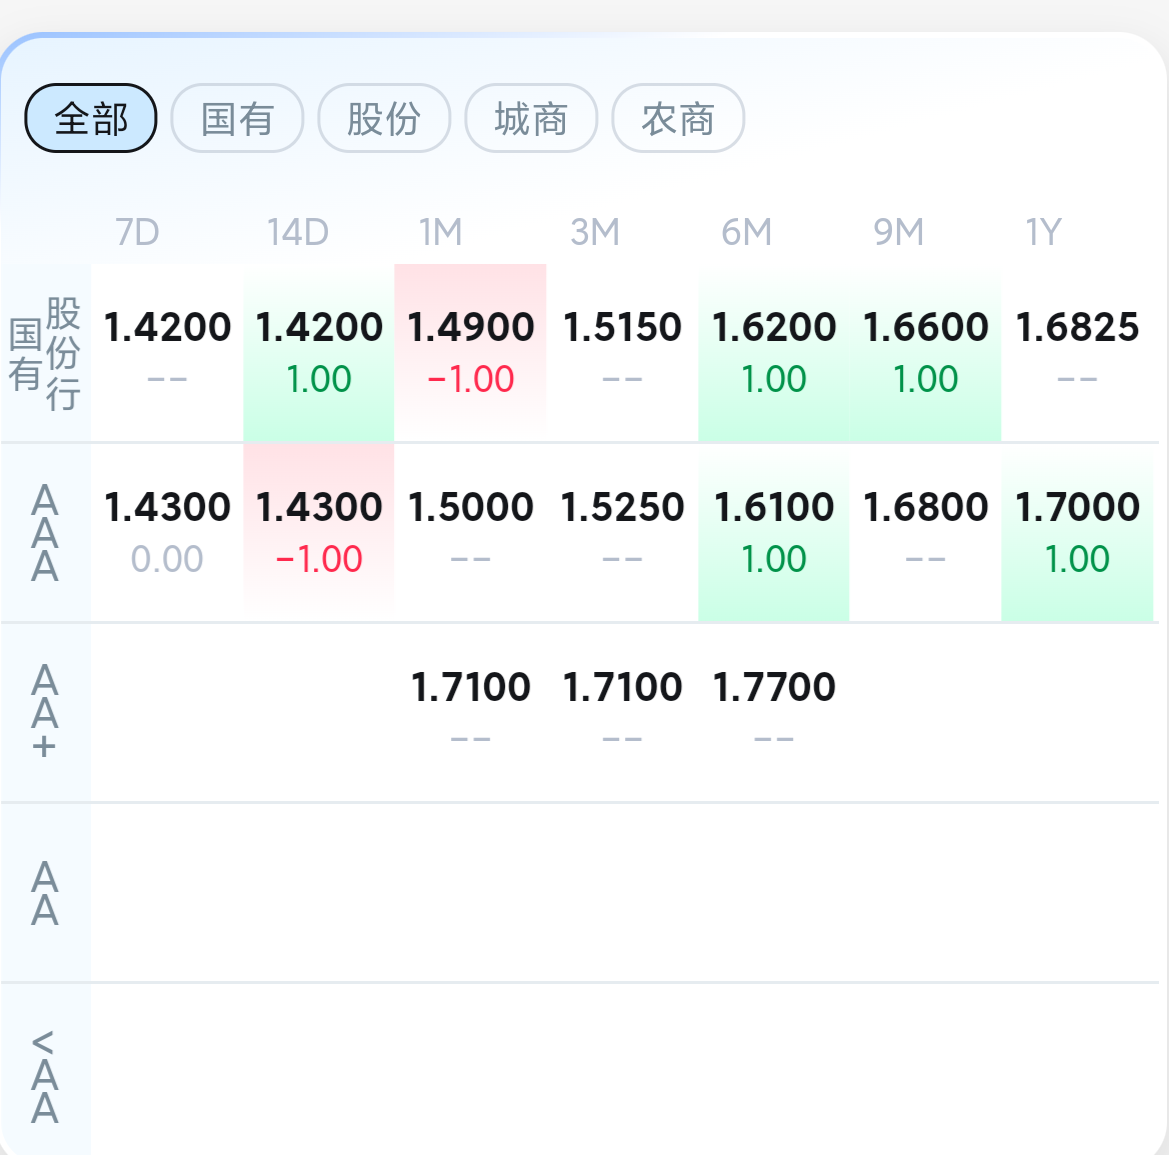Select the 农商 filter tab

coord(678,119)
